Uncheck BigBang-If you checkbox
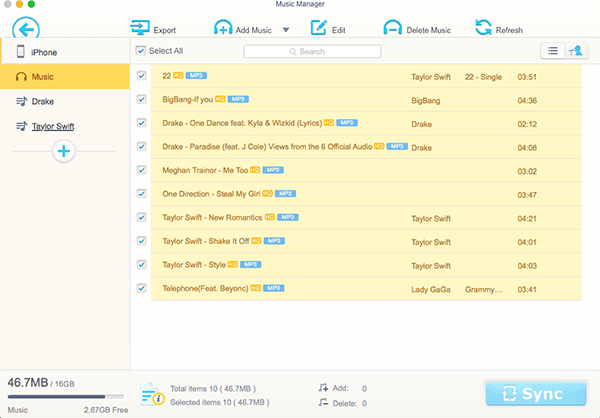 click(142, 99)
